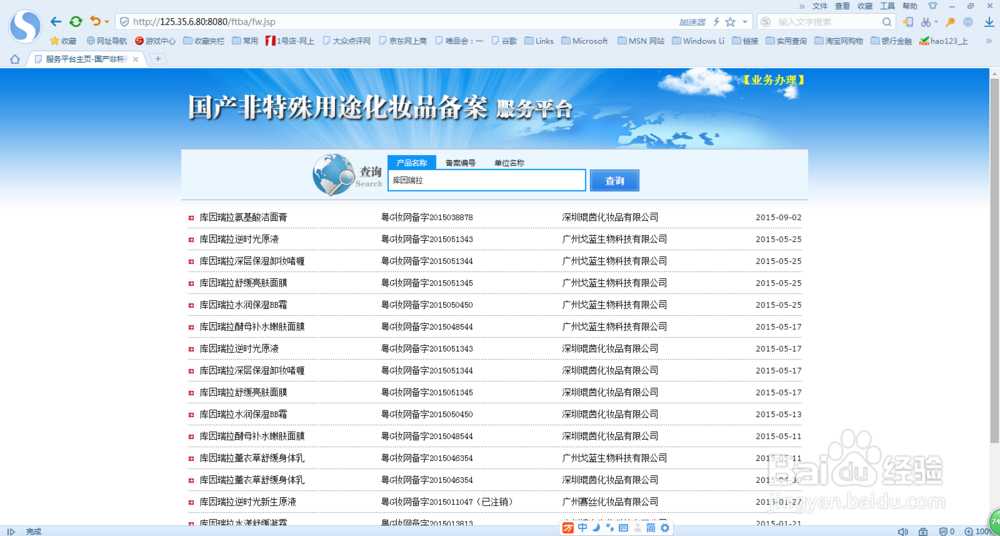Open the 文件 menu
Image resolution: width=1000 pixels, height=536 pixels.
click(820, 6)
